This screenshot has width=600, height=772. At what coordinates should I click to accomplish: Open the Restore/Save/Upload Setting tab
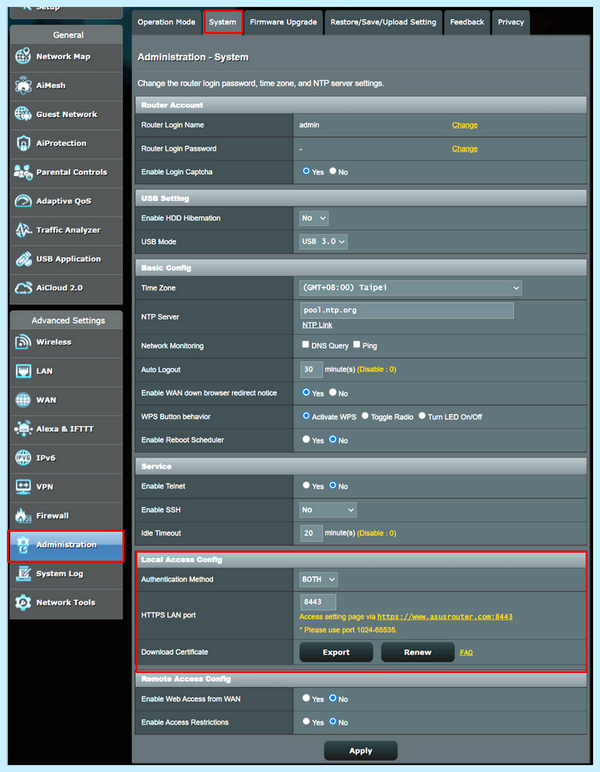point(383,22)
